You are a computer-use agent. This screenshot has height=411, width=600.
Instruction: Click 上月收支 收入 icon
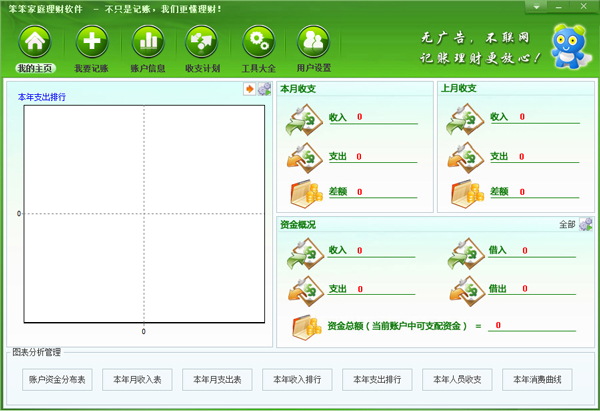[x=465, y=119]
